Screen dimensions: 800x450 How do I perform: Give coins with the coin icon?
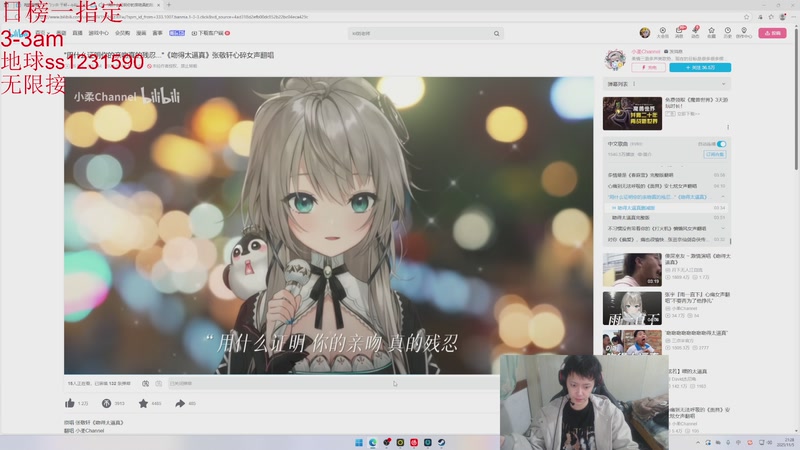106,403
